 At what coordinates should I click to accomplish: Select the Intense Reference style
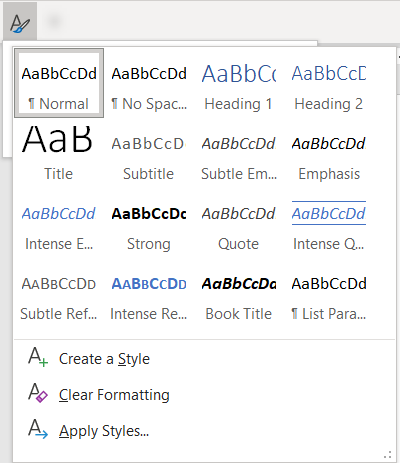[149, 293]
